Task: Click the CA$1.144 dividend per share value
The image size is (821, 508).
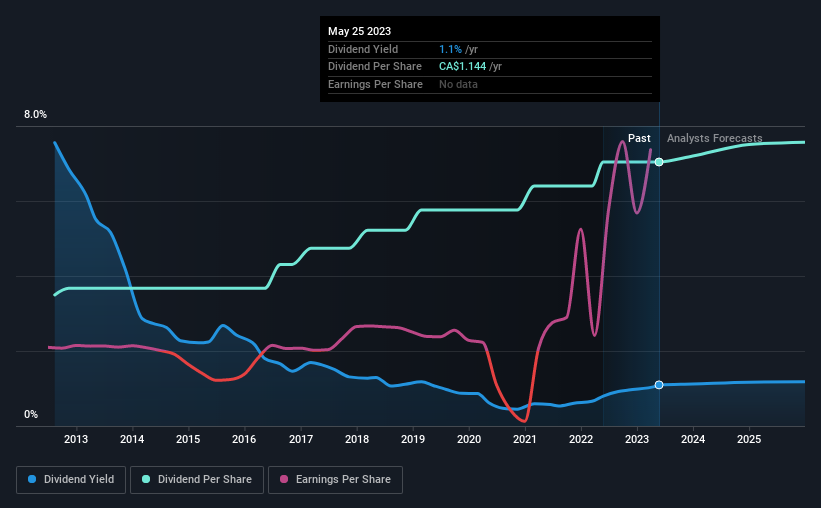Action: (x=462, y=67)
